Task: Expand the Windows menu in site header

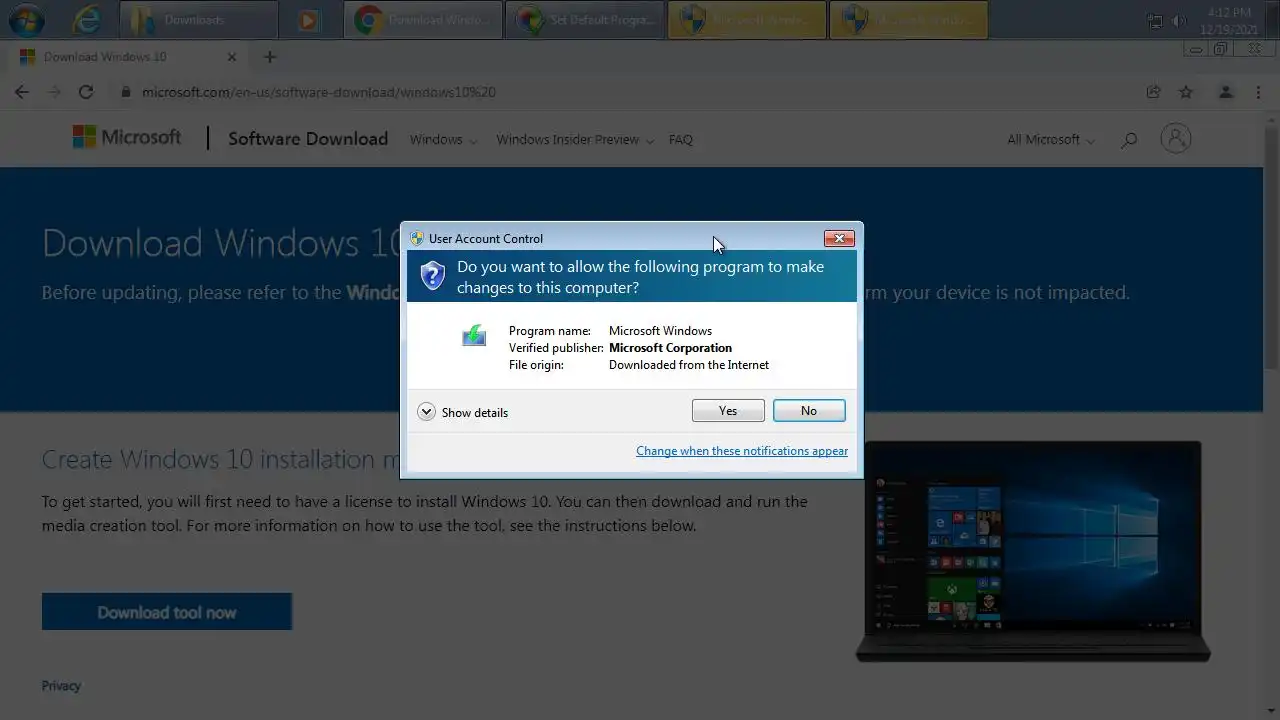Action: (x=443, y=140)
